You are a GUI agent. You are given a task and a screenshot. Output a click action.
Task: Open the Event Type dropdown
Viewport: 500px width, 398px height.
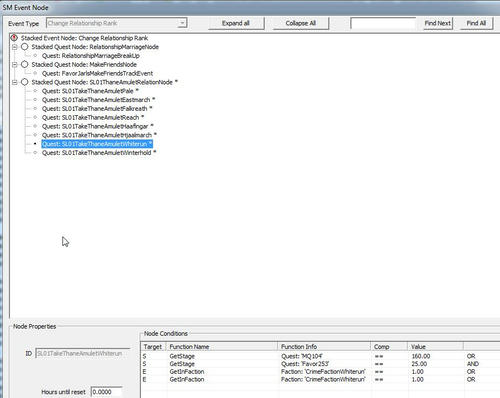click(x=182, y=23)
